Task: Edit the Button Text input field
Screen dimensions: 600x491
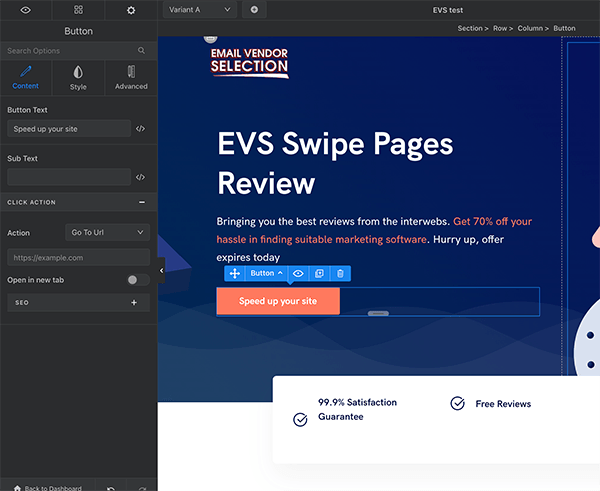Action: click(x=69, y=129)
